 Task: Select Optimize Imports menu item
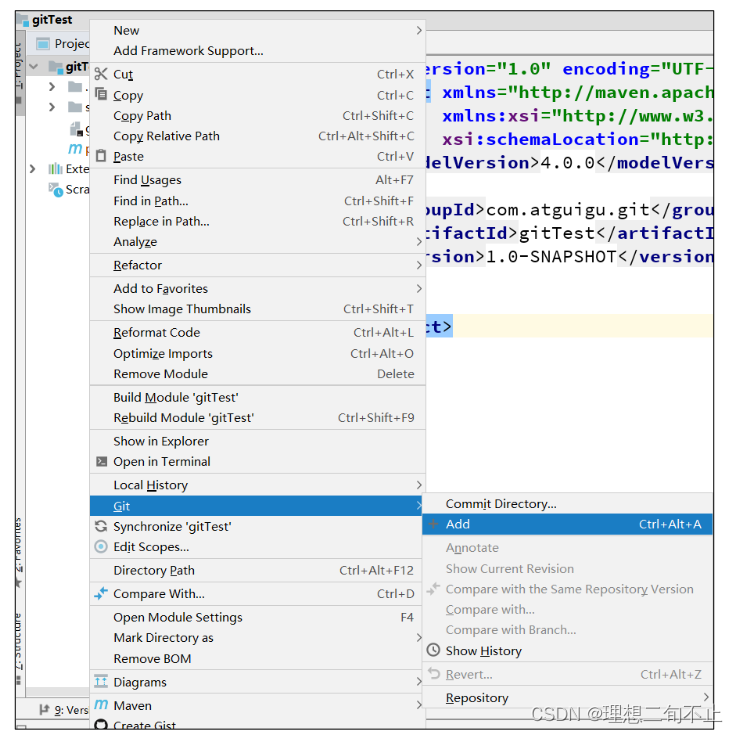[257, 354]
